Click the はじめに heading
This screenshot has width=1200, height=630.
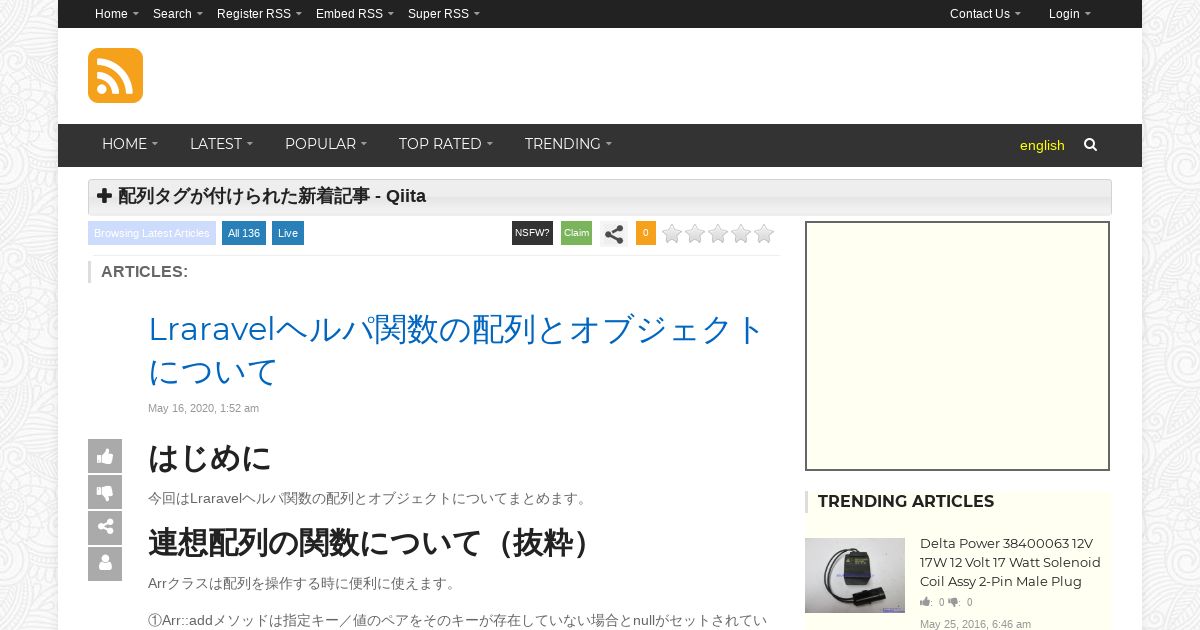pos(210,458)
